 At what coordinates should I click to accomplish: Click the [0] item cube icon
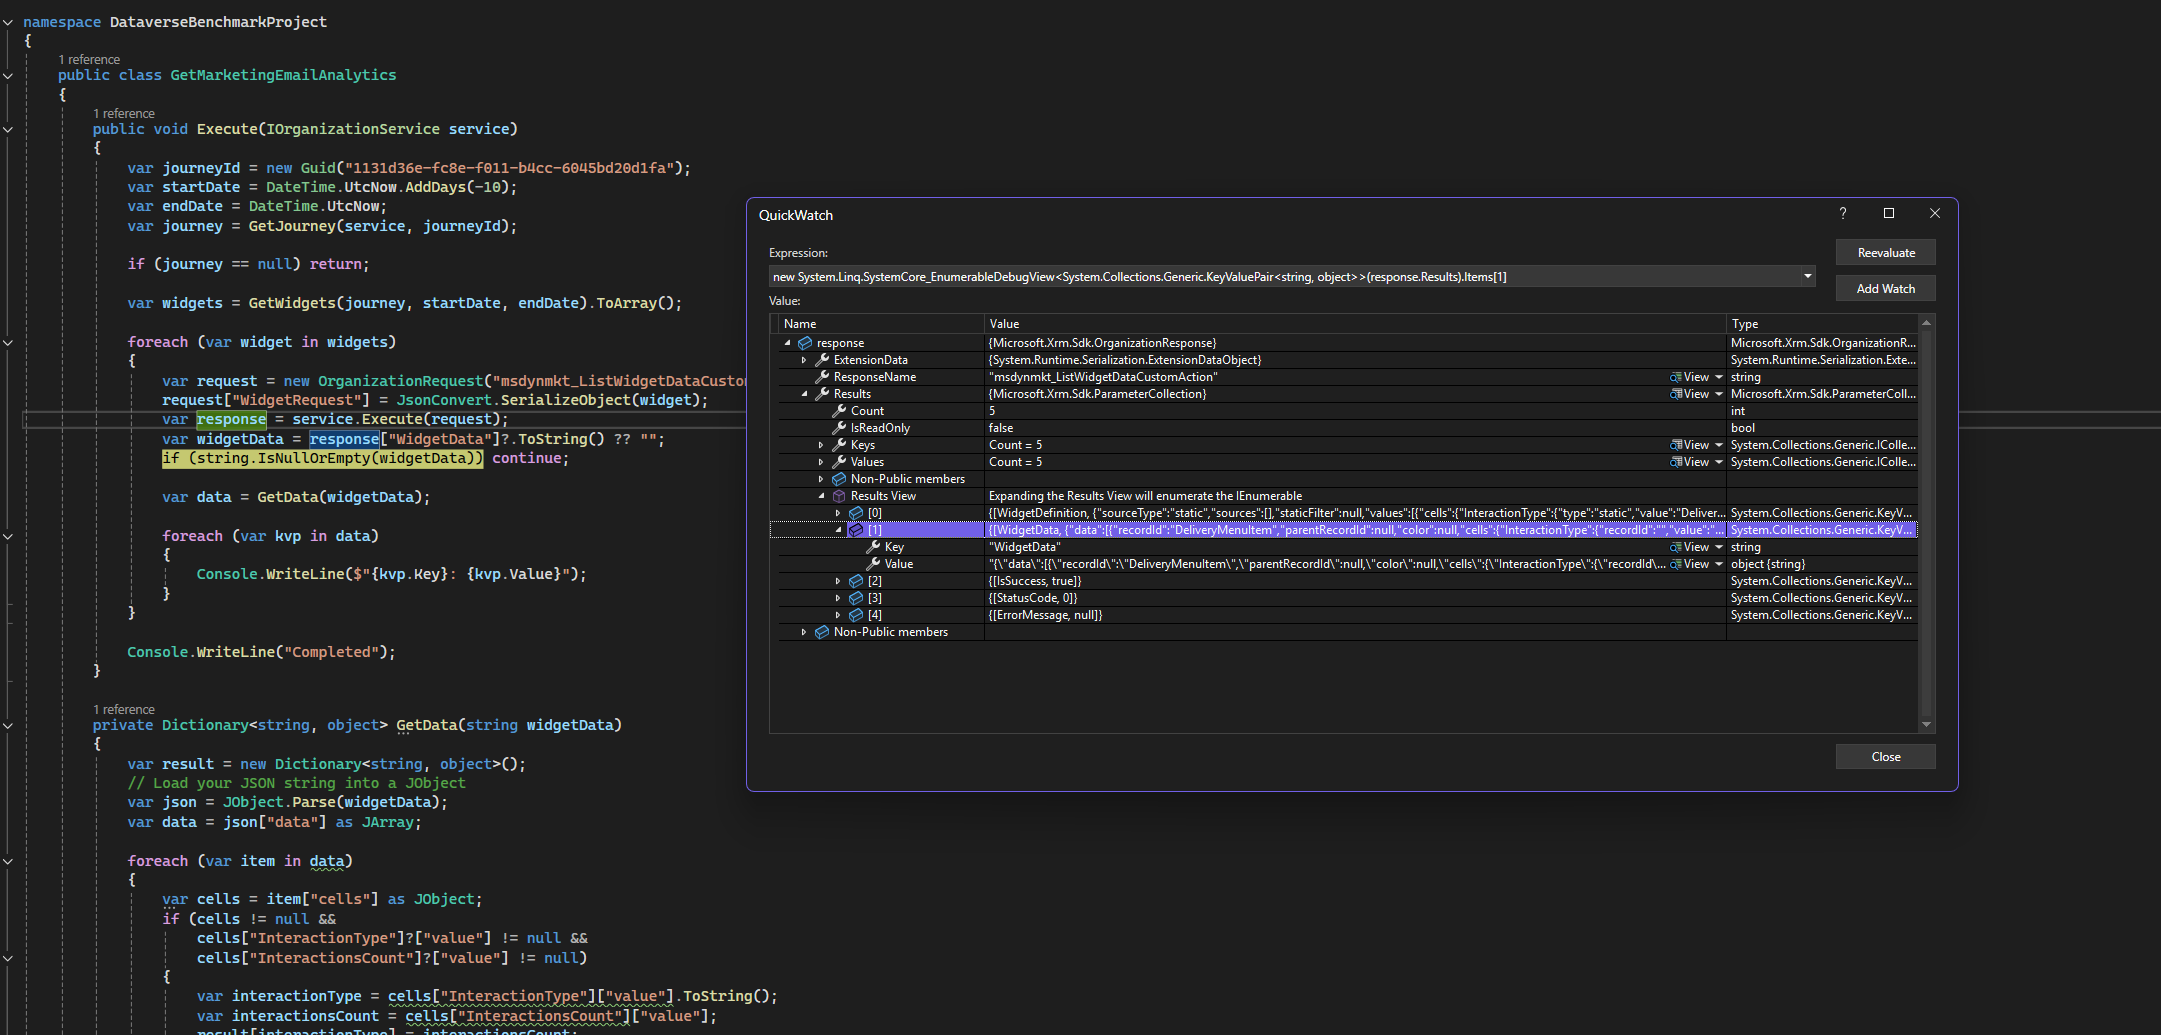(856, 513)
